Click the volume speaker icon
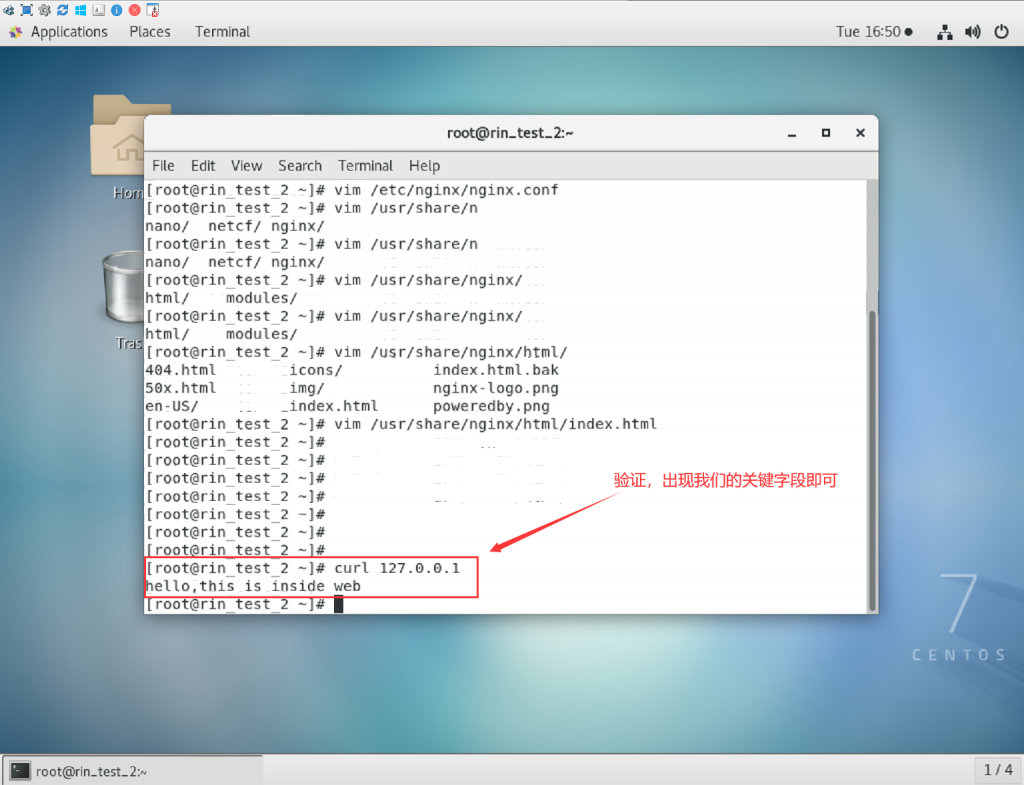 [x=972, y=32]
